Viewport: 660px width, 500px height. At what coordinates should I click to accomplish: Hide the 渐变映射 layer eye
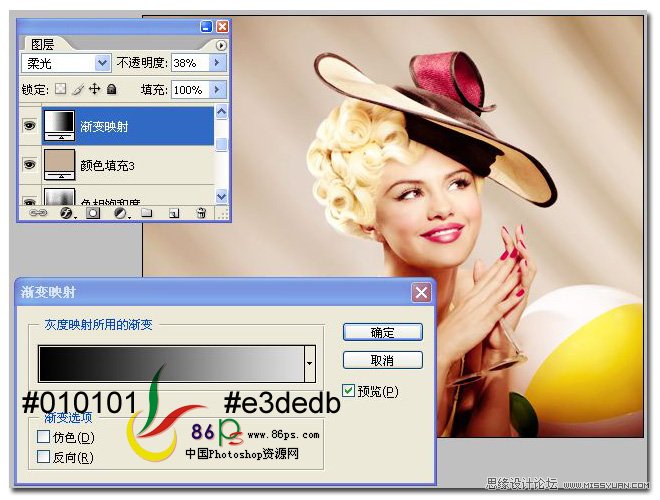pos(29,125)
